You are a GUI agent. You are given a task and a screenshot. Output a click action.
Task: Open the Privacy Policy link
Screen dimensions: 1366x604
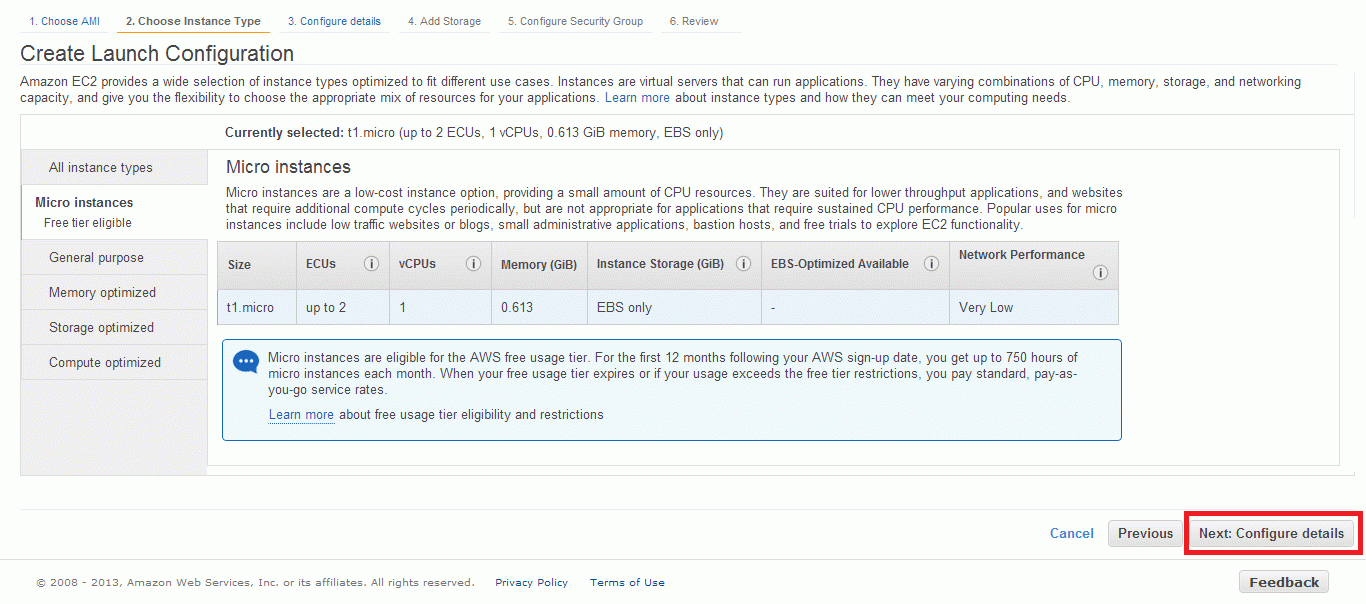[531, 582]
